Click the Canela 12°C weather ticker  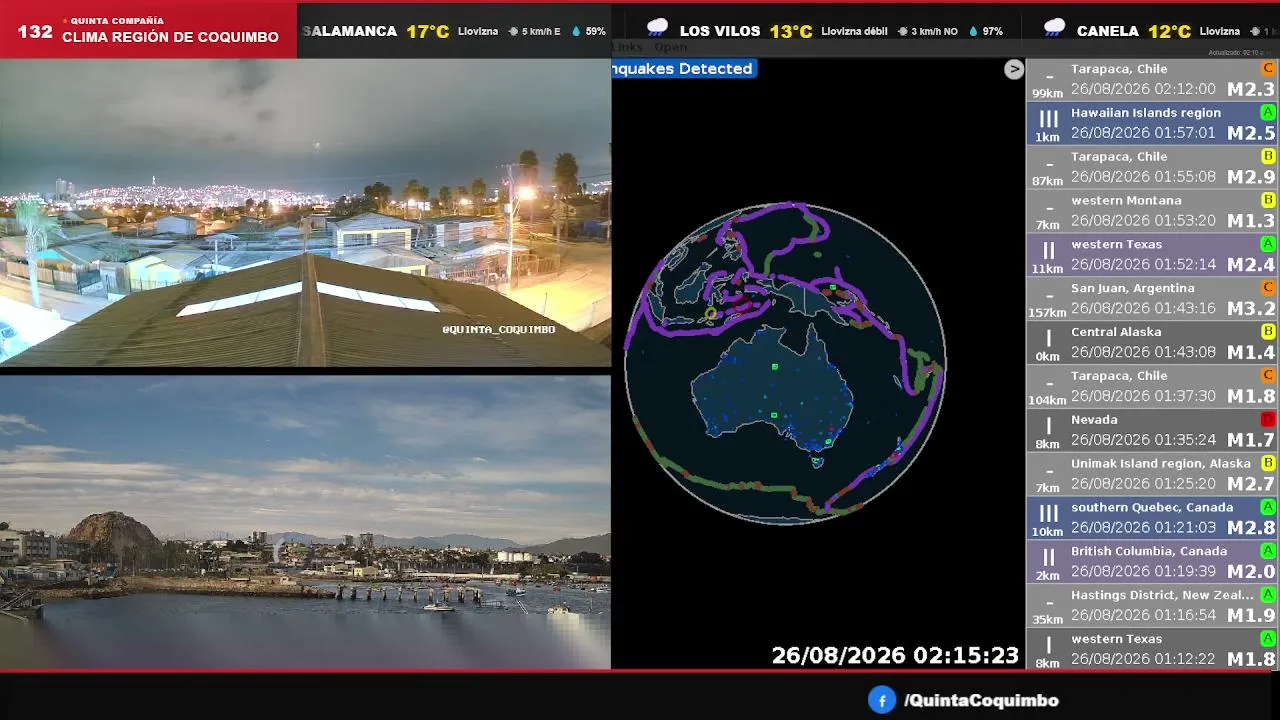(1160, 31)
